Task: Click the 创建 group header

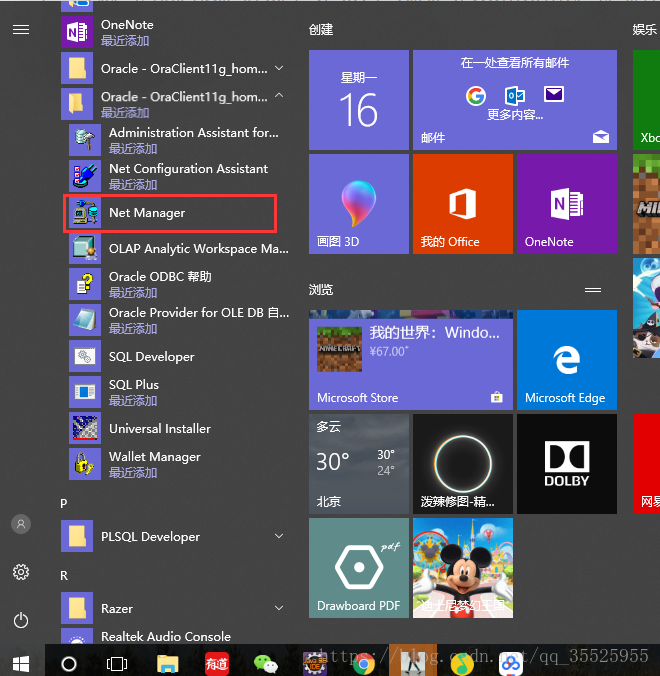Action: coord(321,29)
